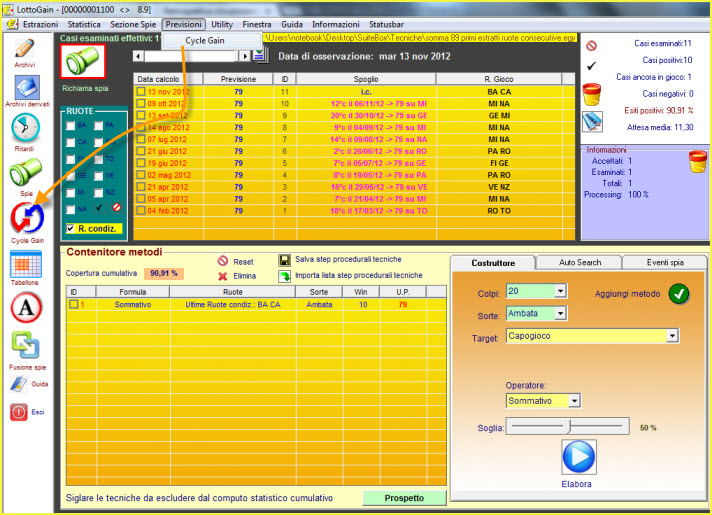Switch to Eventi spia tab

coord(665,262)
